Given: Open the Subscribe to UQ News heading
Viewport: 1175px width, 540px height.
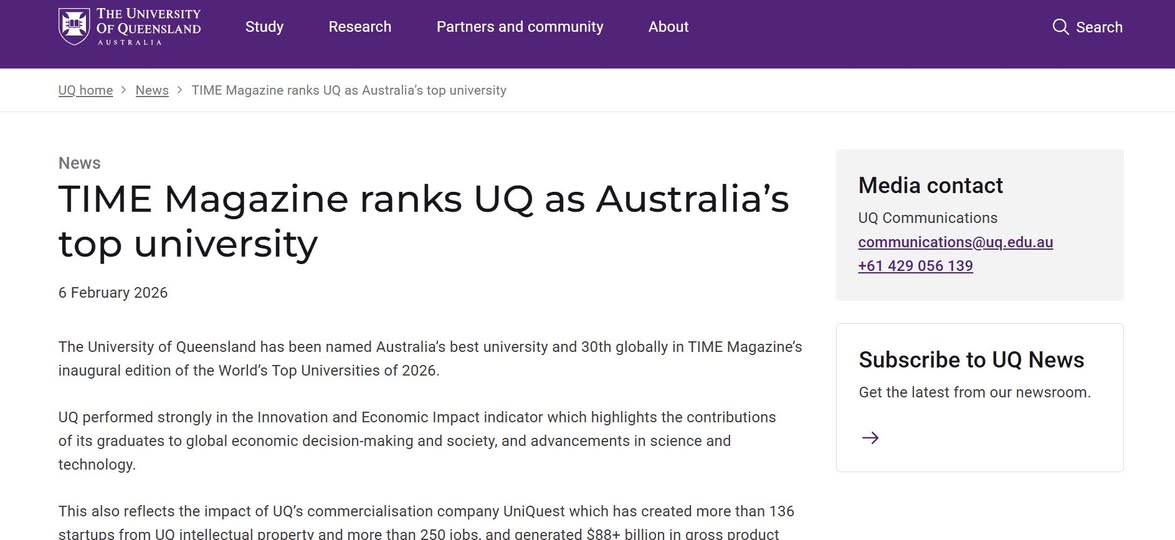Looking at the screenshot, I should [971, 360].
